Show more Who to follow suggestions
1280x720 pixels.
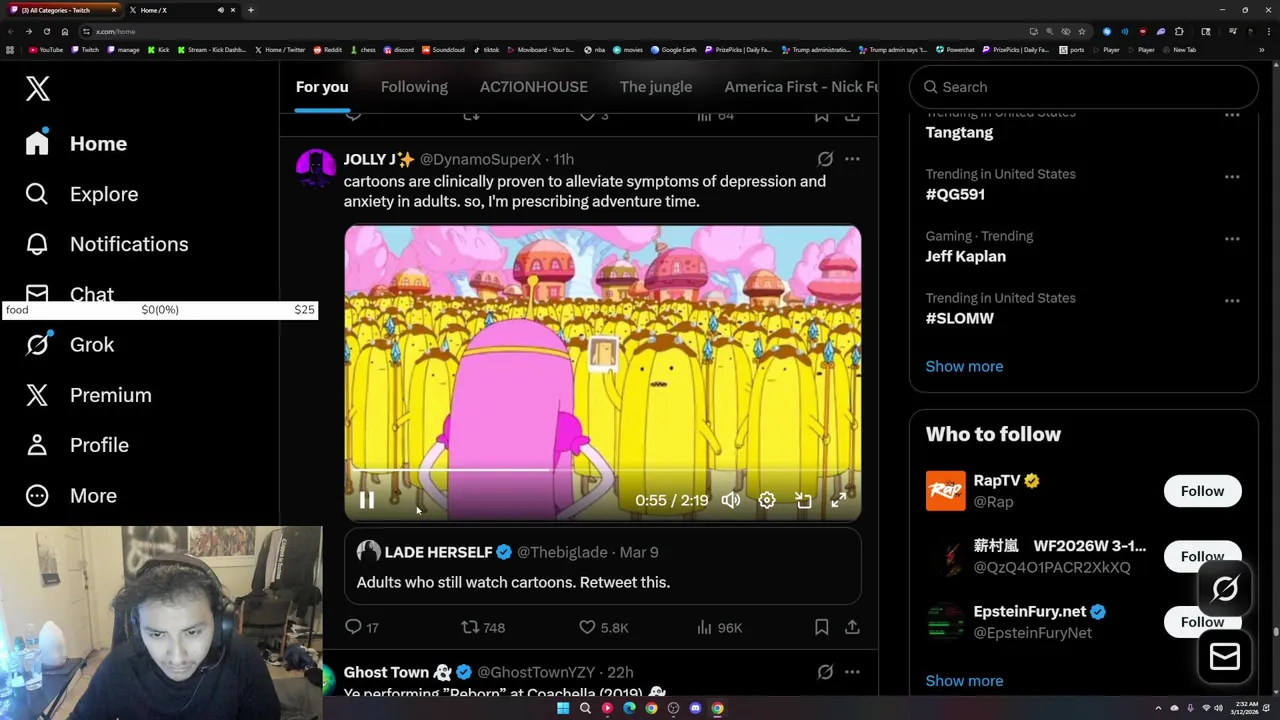click(964, 681)
